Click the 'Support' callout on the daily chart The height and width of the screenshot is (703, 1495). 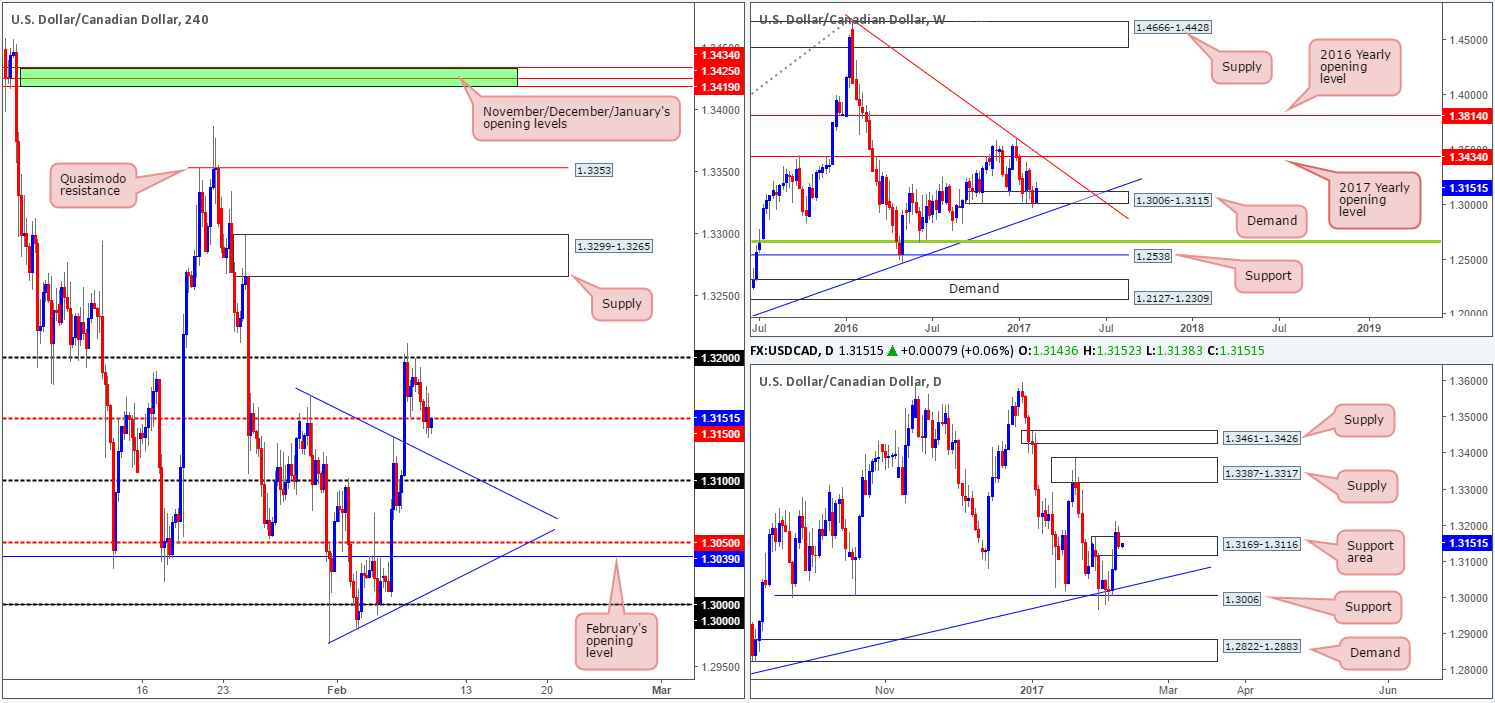pos(1368,607)
